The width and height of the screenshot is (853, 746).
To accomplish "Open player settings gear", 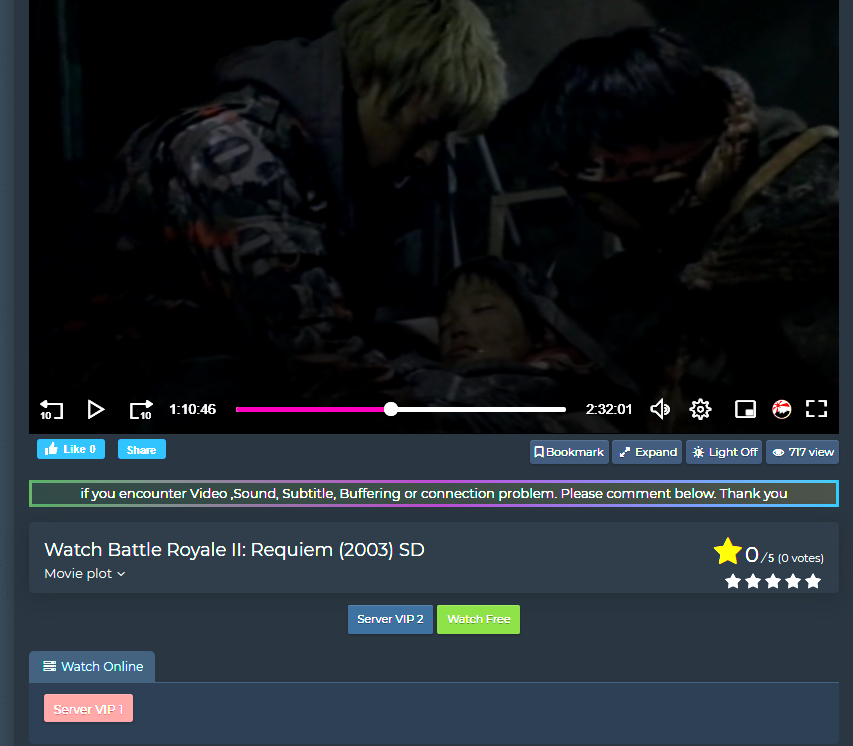I will 700,409.
